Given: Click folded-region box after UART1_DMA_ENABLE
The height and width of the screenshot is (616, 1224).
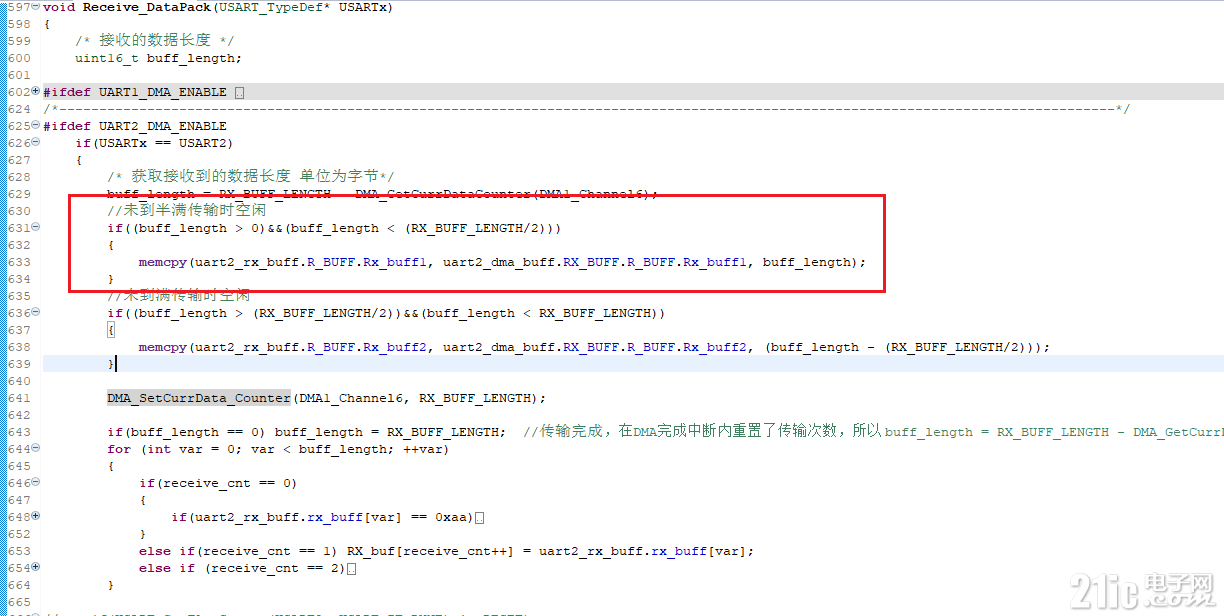Looking at the screenshot, I should [x=239, y=93].
